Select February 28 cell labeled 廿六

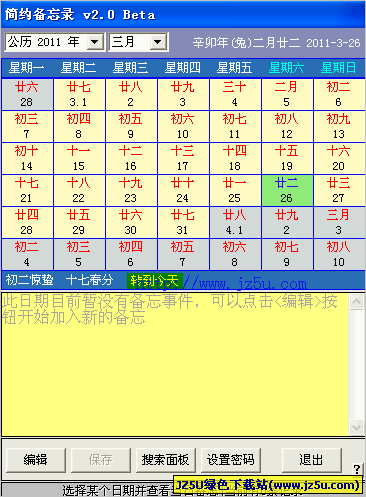(27, 94)
